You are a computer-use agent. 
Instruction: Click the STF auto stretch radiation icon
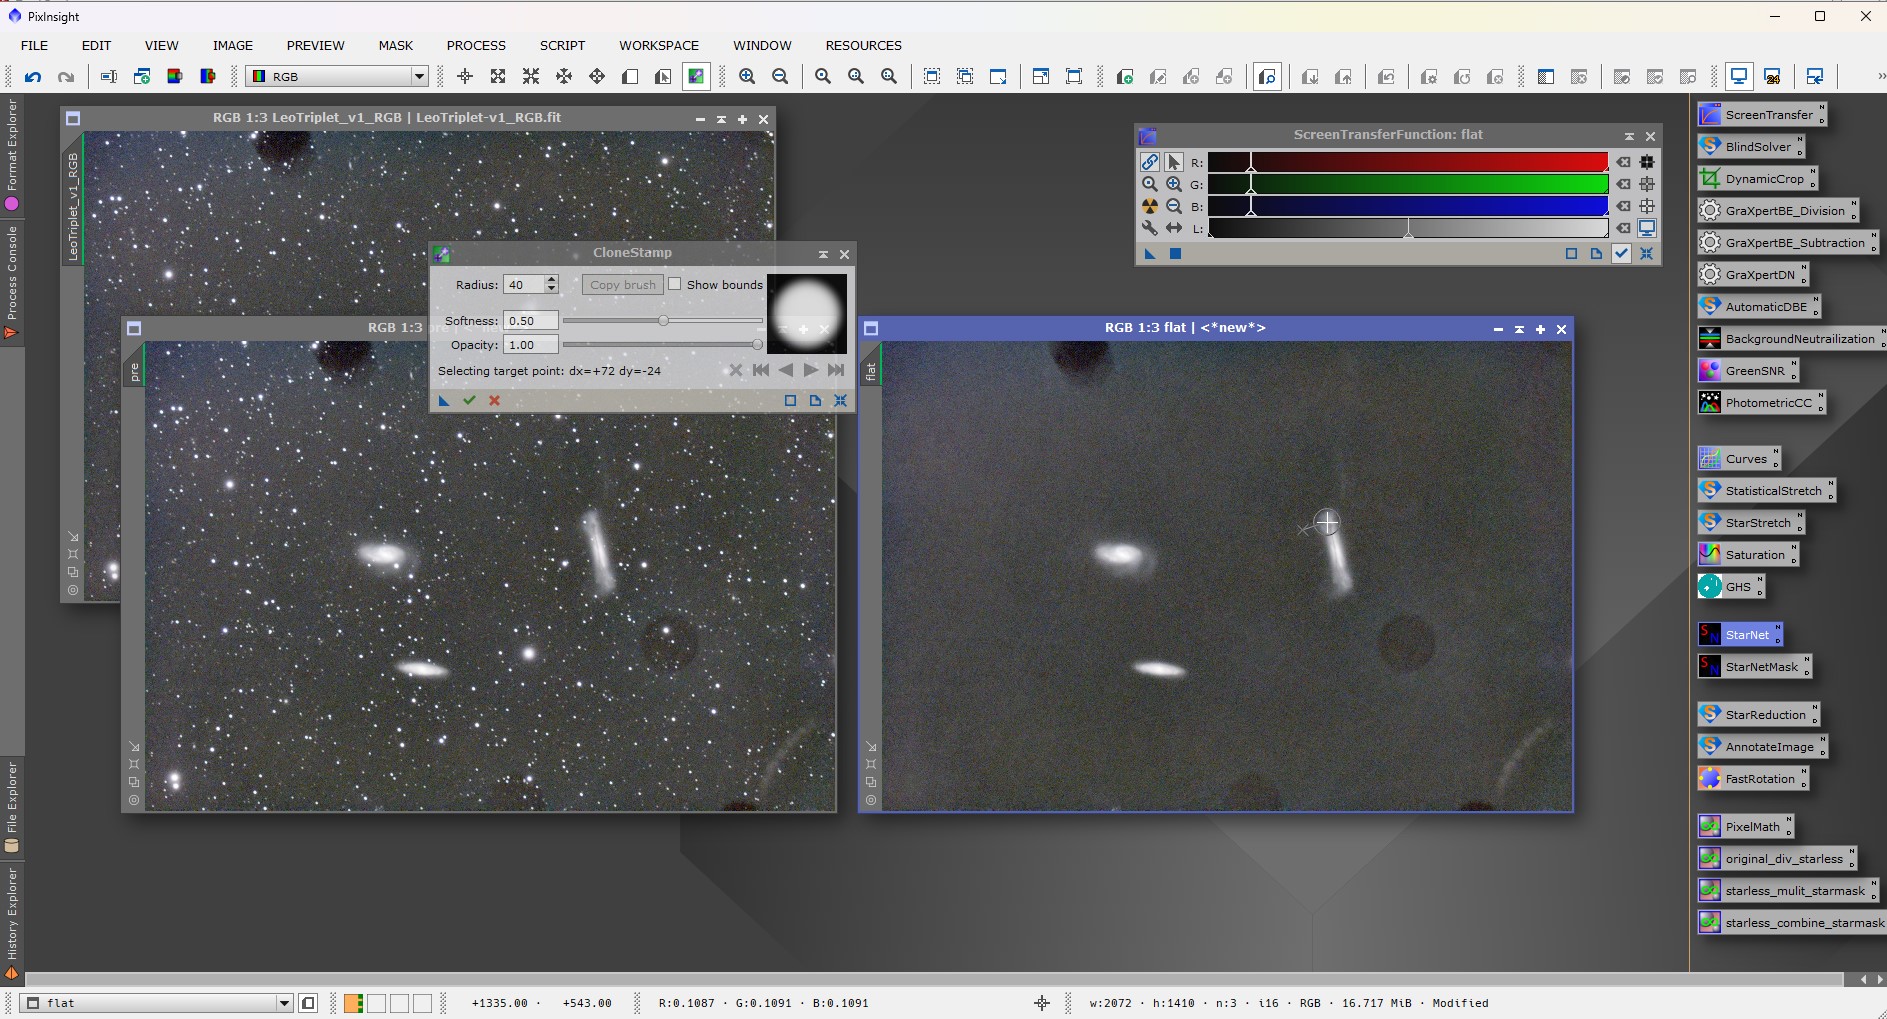1150,206
